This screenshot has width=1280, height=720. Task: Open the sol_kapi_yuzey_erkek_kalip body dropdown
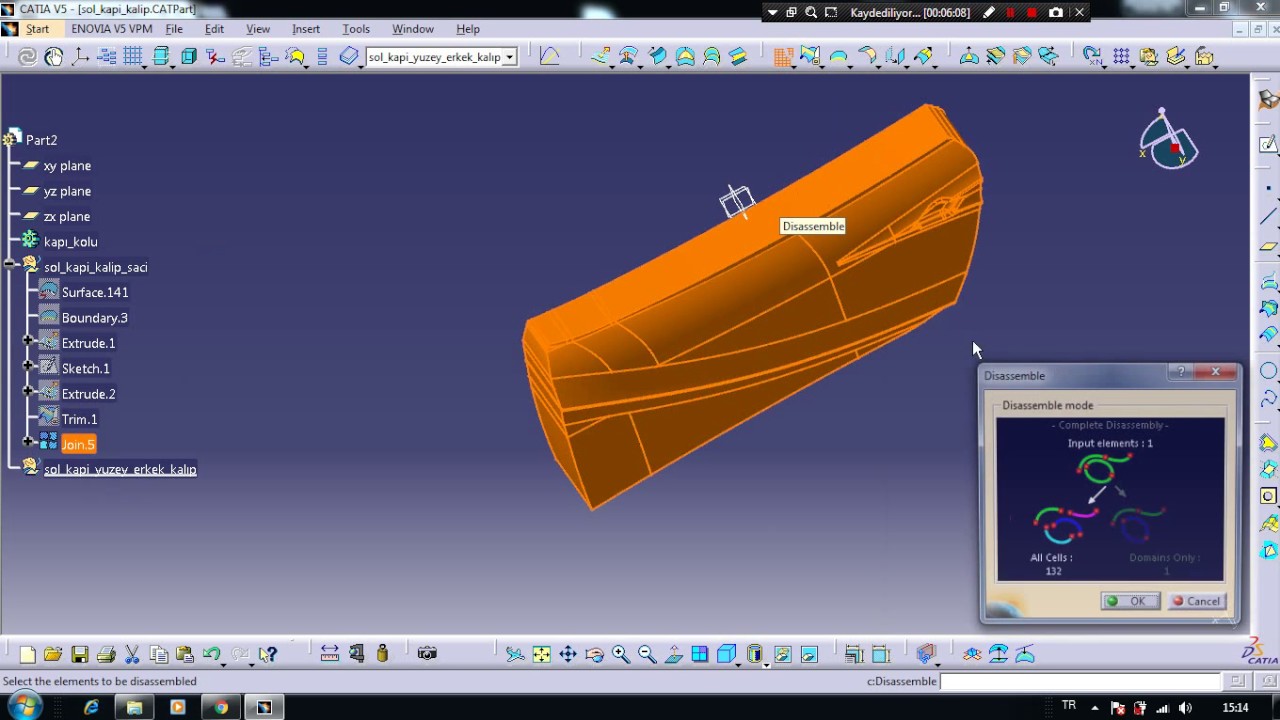pyautogui.click(x=509, y=57)
